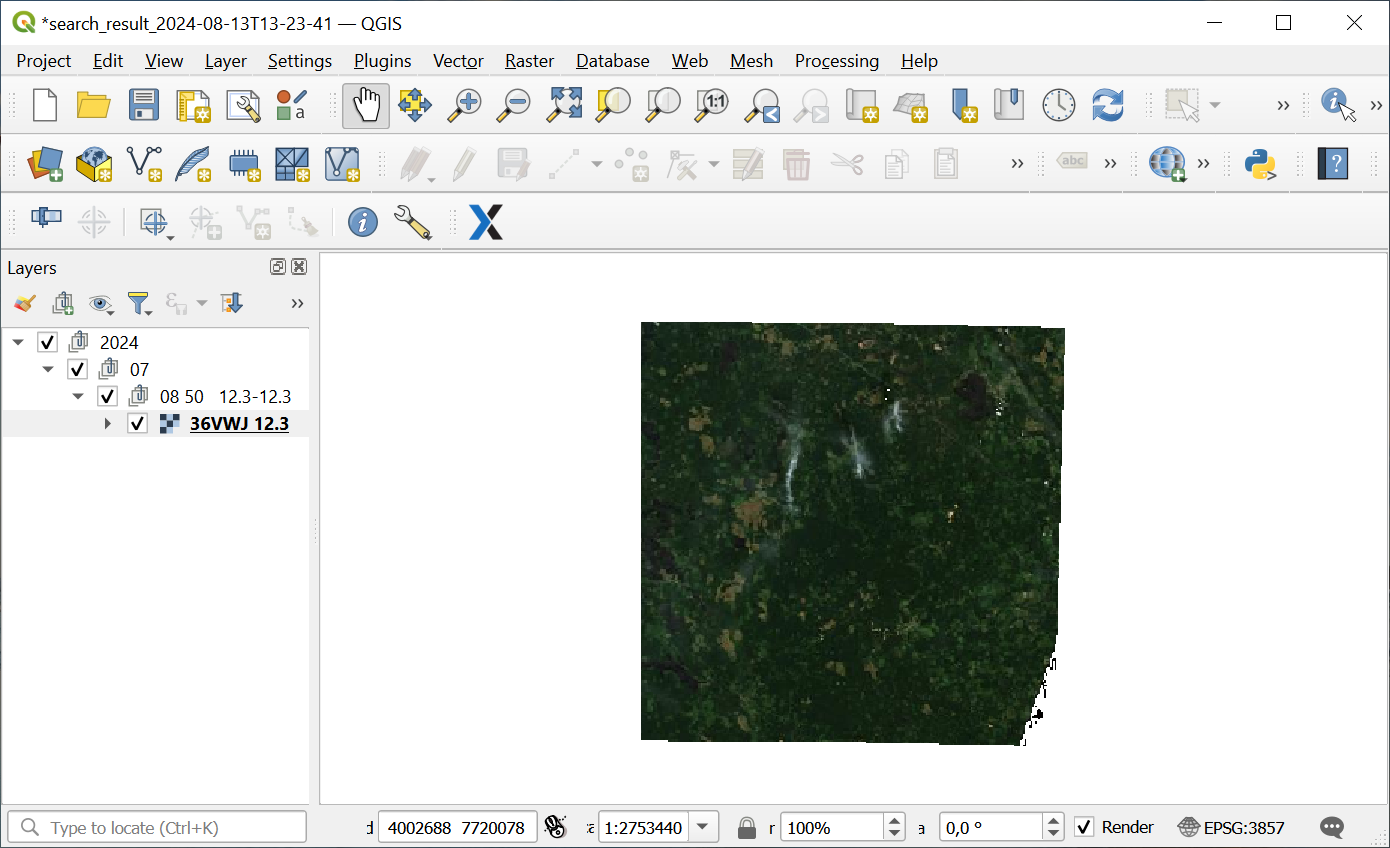
Task: Expand the 36VWJ 12.3 layer entry
Action: pyautogui.click(x=107, y=422)
